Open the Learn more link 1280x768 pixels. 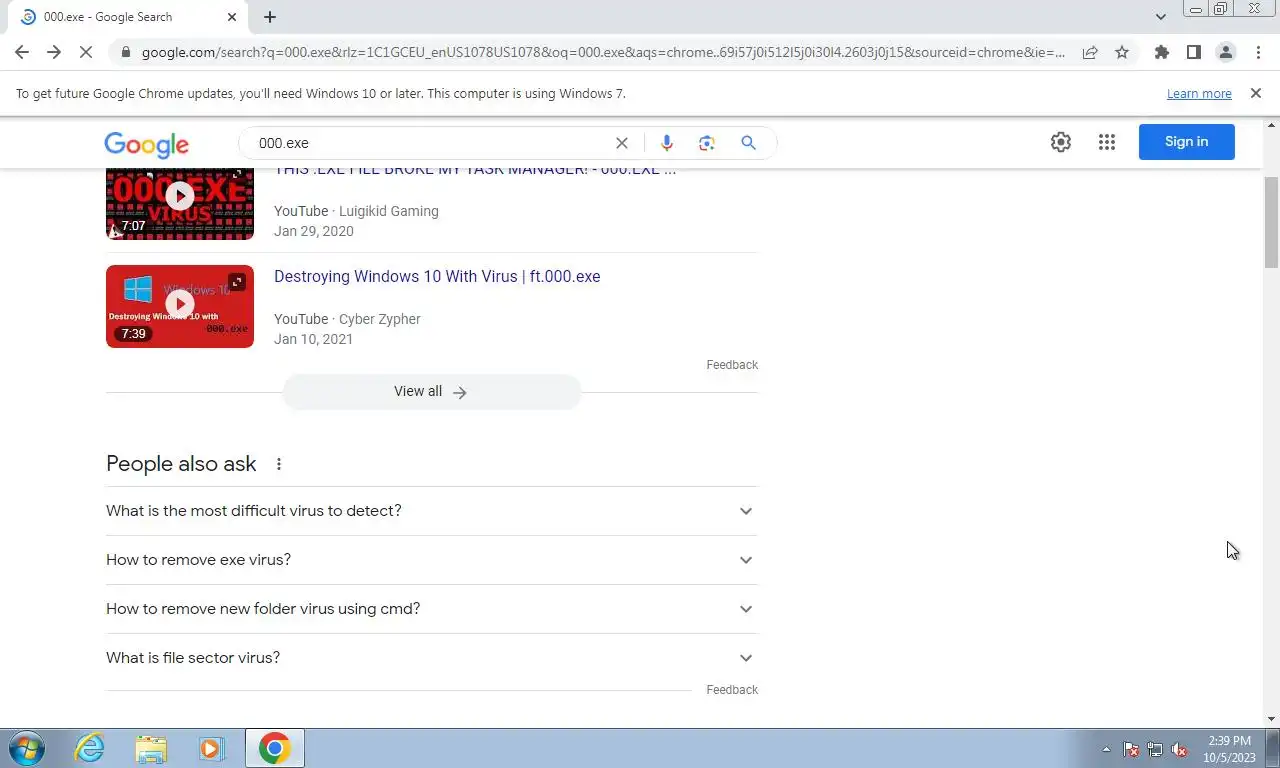[1199, 93]
